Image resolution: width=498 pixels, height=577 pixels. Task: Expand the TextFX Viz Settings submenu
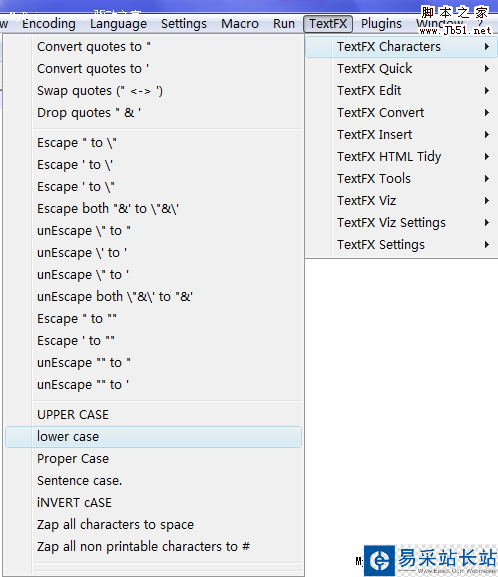click(x=401, y=223)
